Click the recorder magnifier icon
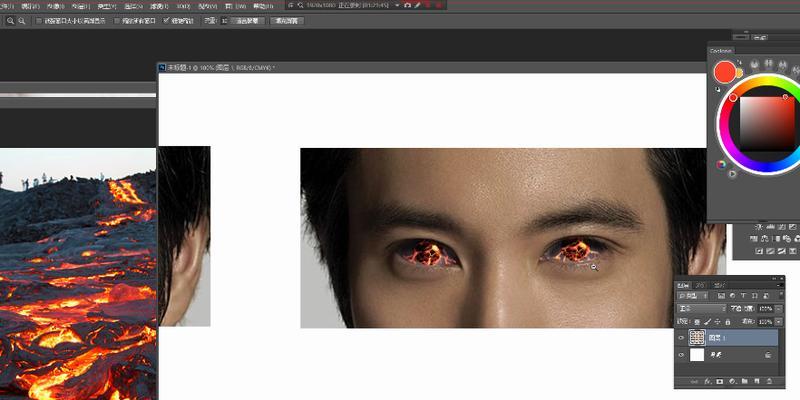Screen dimensions: 800x400 (x=300, y=5)
